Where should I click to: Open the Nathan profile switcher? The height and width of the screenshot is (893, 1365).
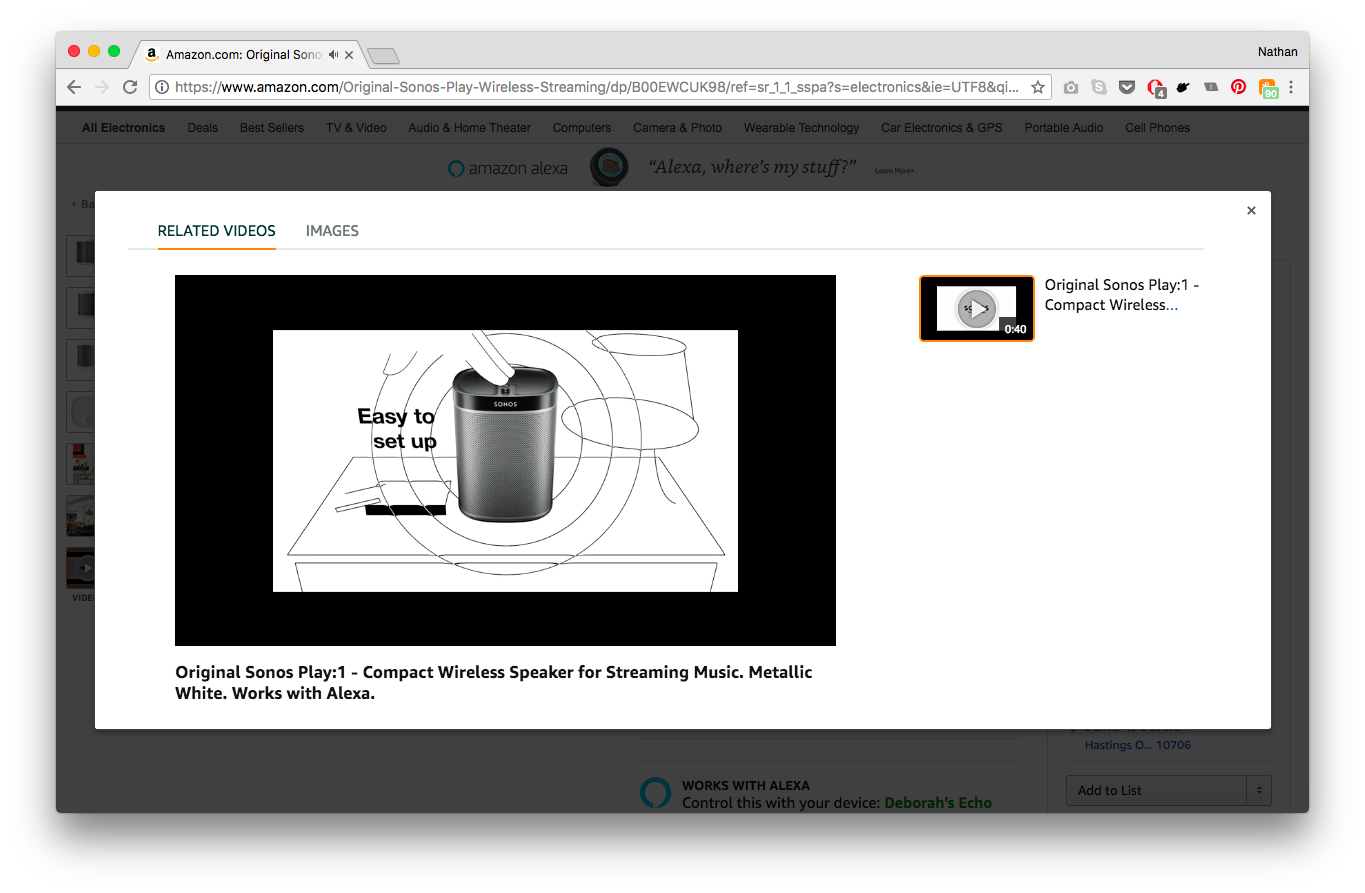tap(1278, 51)
